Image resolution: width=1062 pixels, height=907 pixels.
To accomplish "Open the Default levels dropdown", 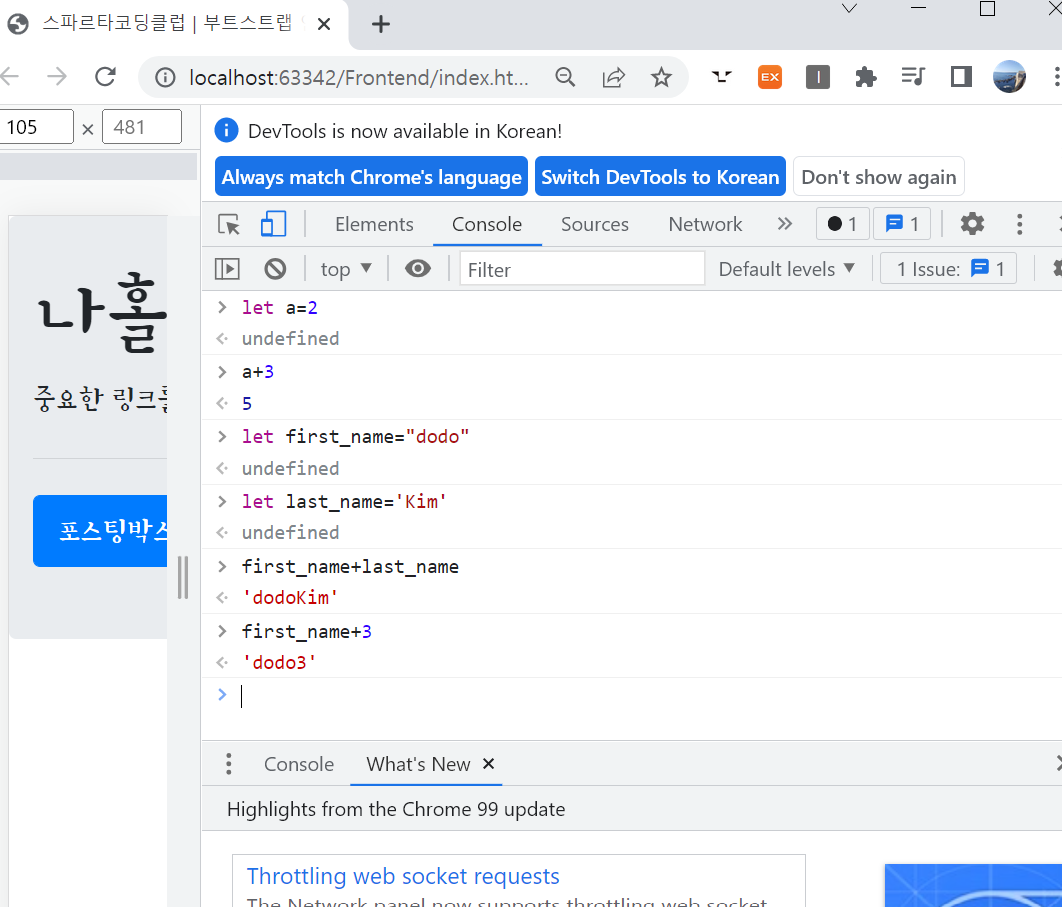I will (x=786, y=269).
